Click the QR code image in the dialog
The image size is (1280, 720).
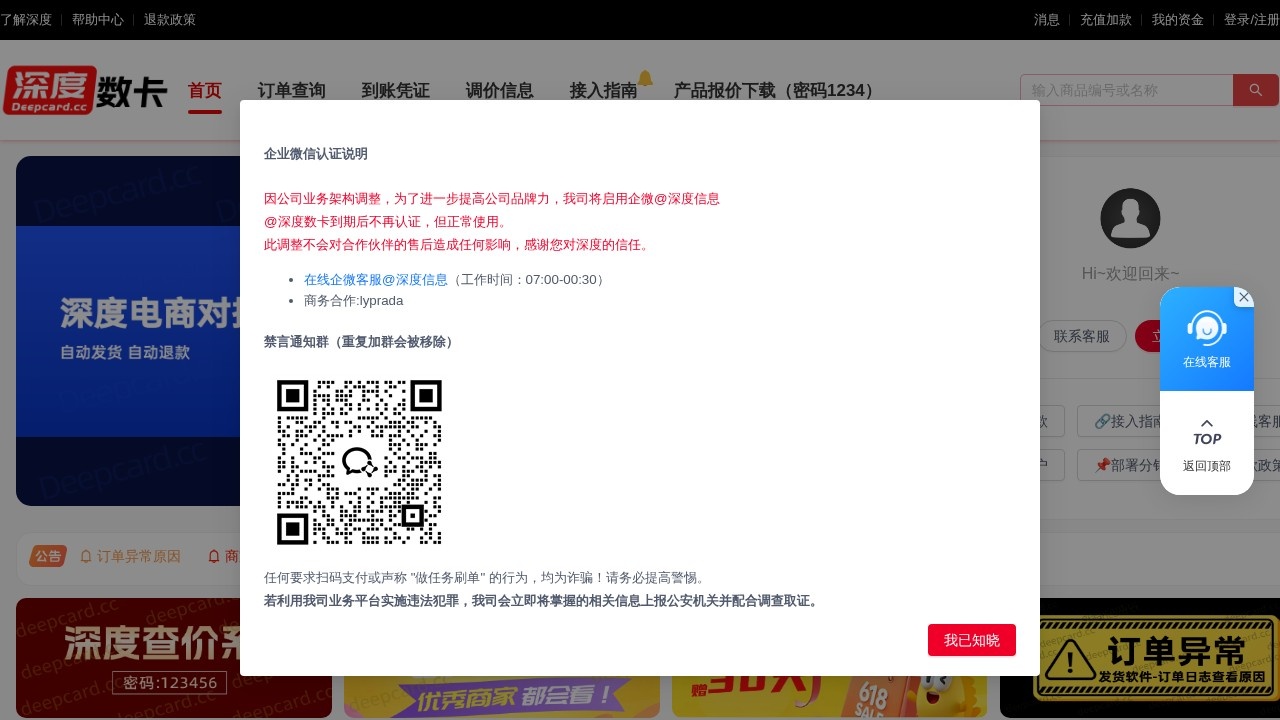[359, 462]
